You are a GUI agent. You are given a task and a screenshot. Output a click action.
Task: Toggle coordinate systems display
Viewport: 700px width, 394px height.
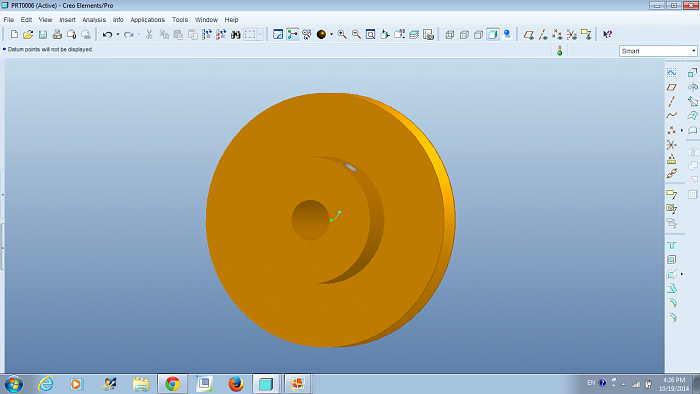pos(572,34)
